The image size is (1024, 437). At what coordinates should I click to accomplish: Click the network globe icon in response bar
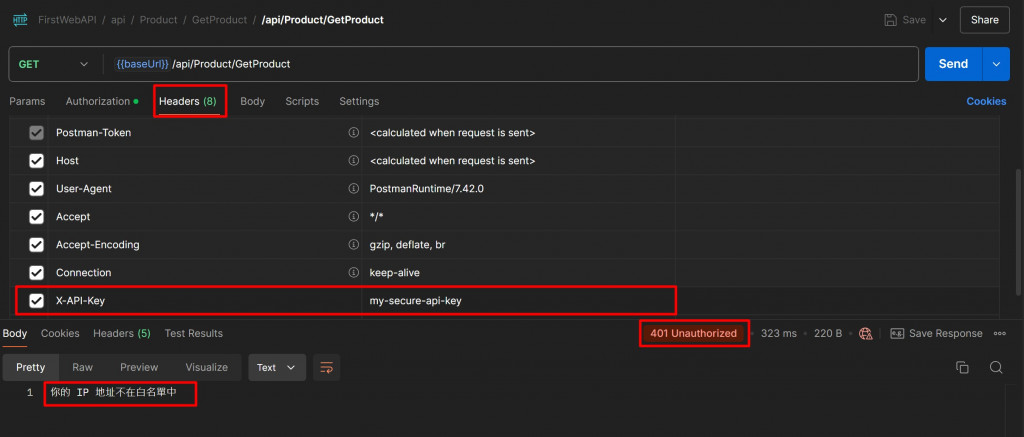click(866, 333)
